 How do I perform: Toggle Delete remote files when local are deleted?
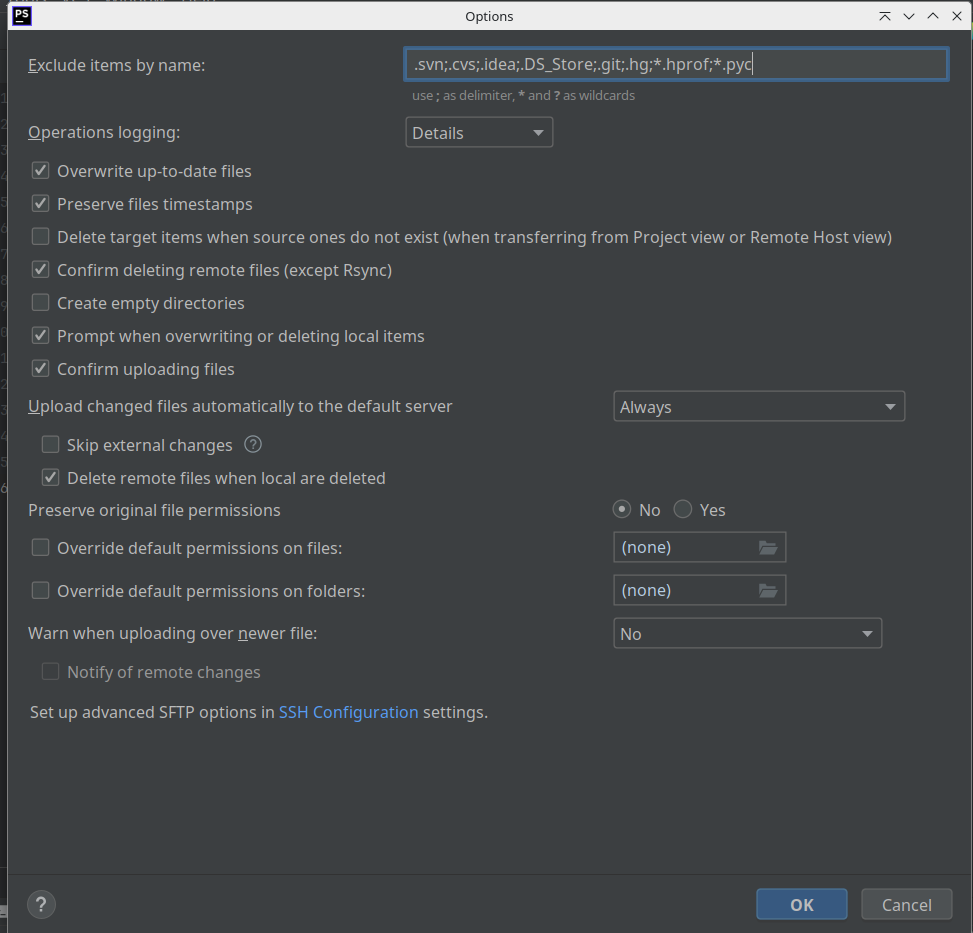pos(51,478)
